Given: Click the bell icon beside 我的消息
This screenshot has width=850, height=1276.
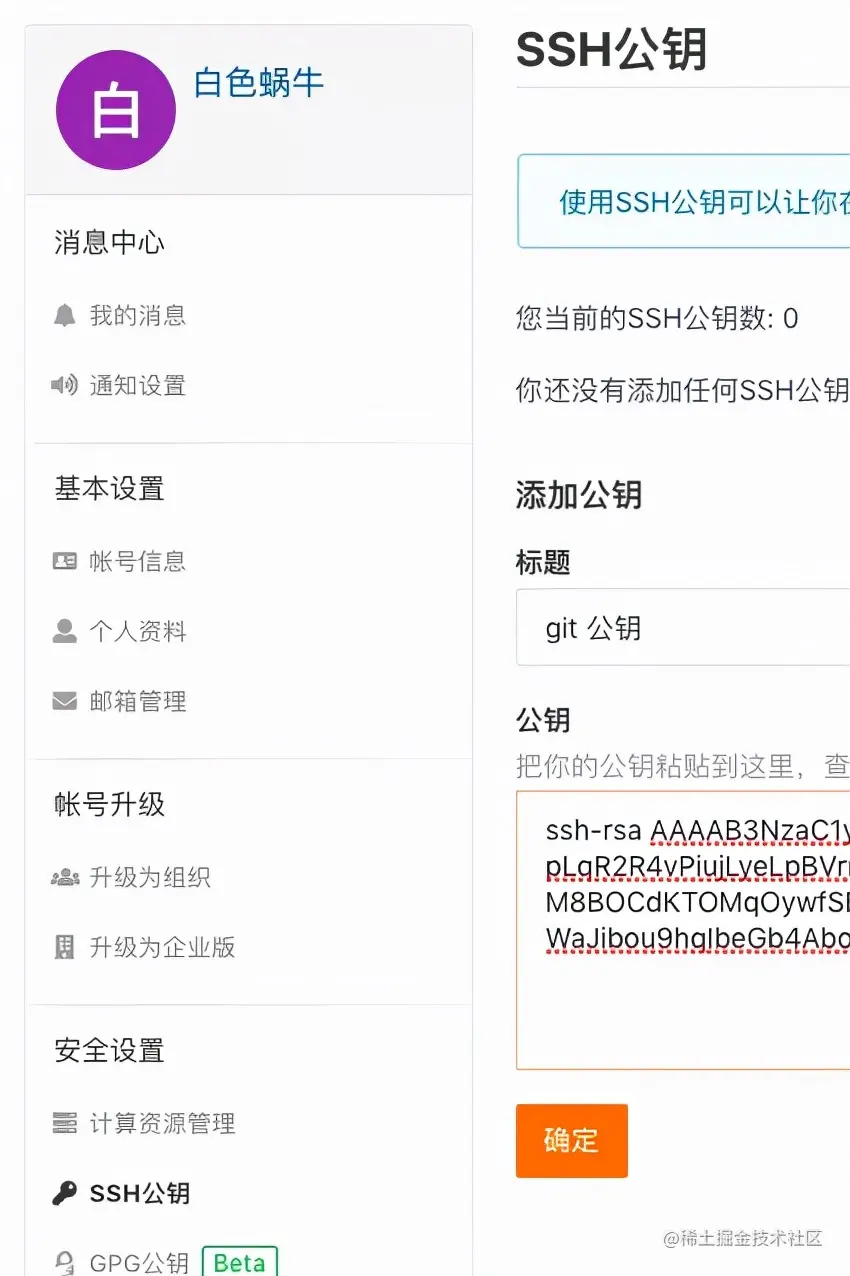Looking at the screenshot, I should tap(64, 316).
